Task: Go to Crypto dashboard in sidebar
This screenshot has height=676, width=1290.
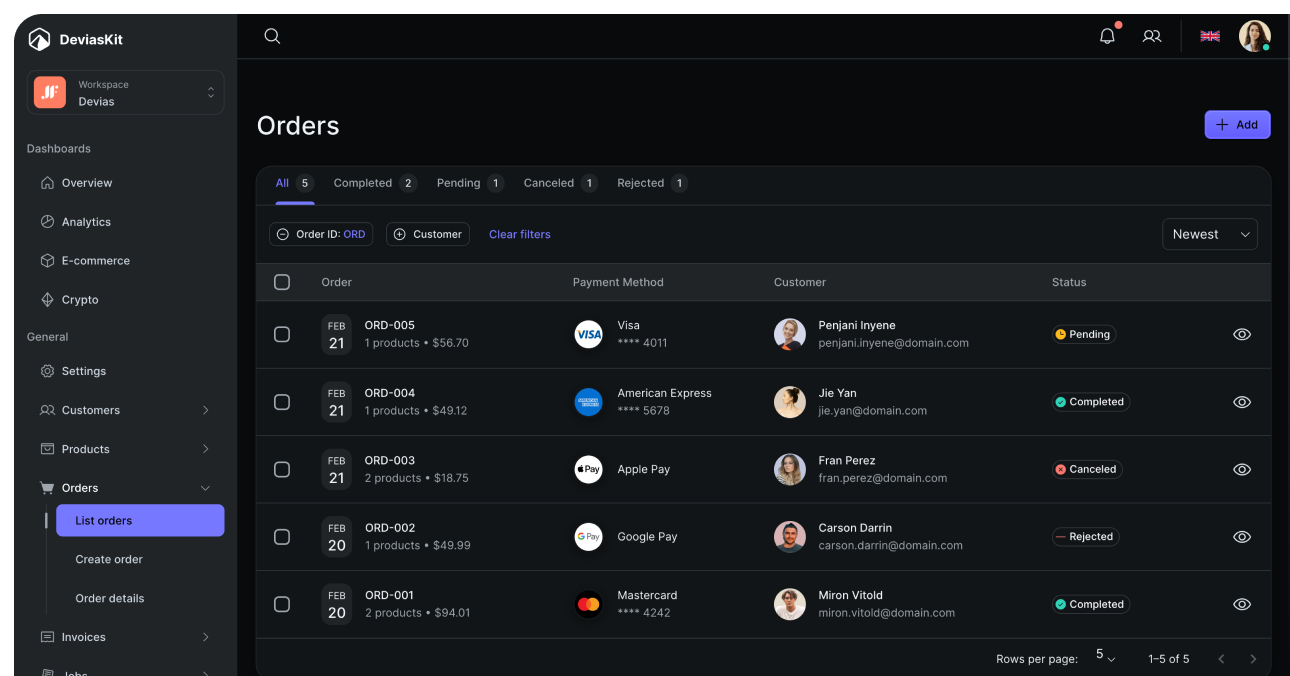Action: pyautogui.click(x=80, y=300)
